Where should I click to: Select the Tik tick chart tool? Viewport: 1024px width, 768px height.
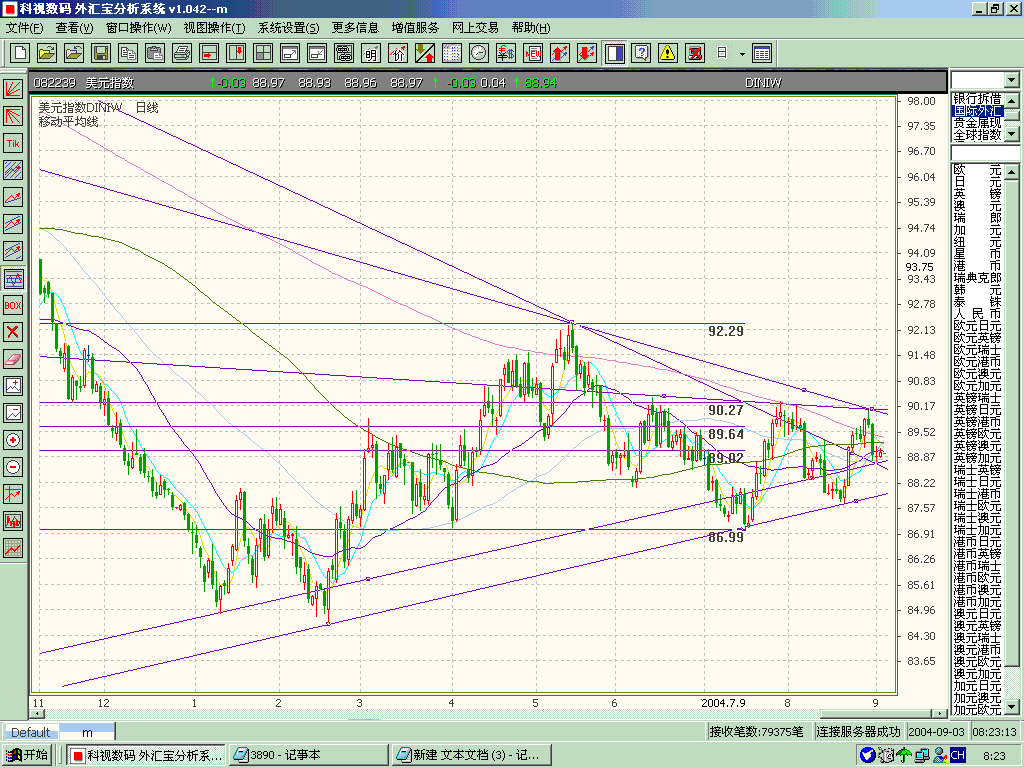[x=13, y=144]
